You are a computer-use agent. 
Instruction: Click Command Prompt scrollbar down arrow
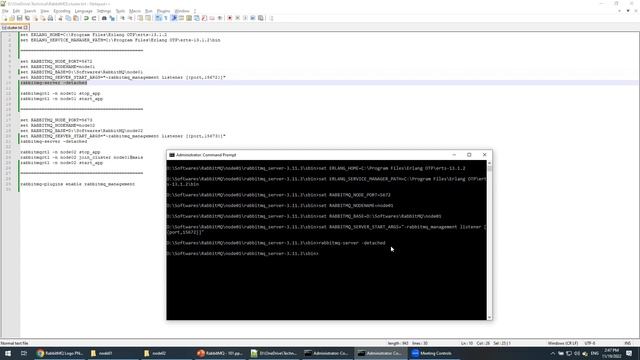[489, 317]
